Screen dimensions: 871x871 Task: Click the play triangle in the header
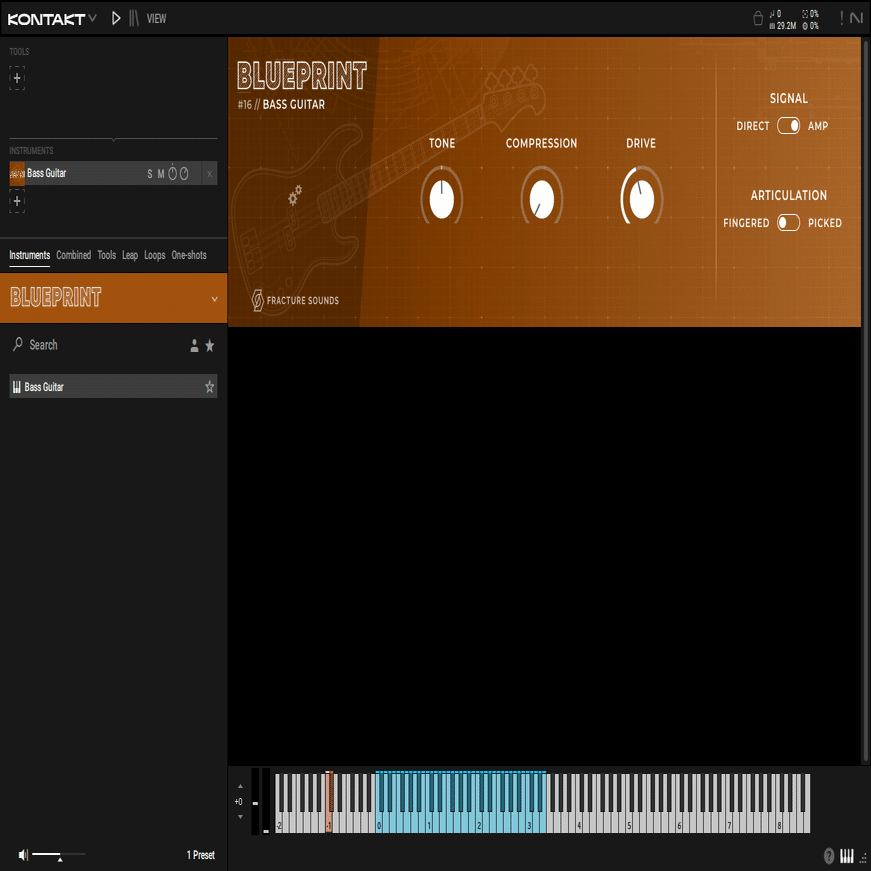coord(116,18)
